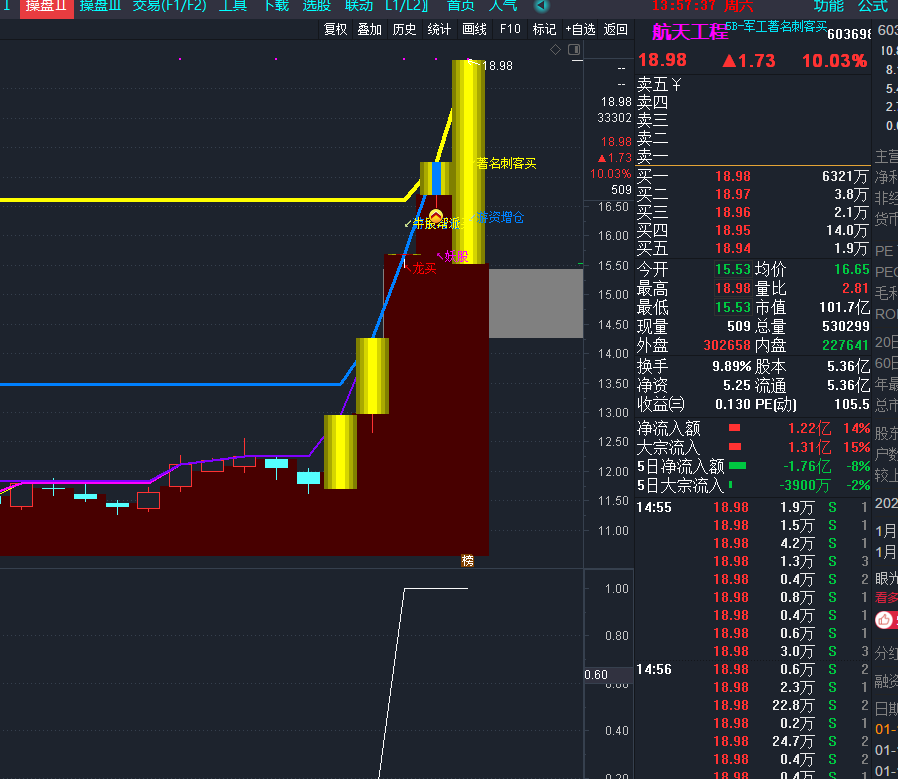Click the 标记 toolbar button
Image resolution: width=898 pixels, height=779 pixels.
click(544, 29)
